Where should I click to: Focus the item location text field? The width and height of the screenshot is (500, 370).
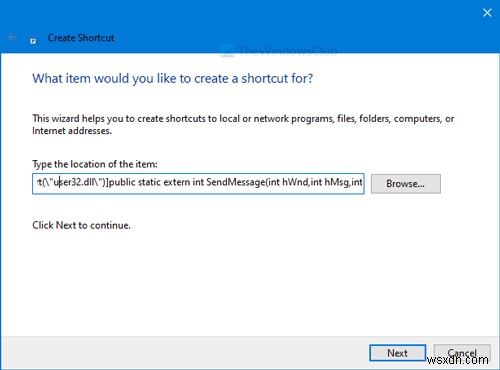[x=198, y=183]
